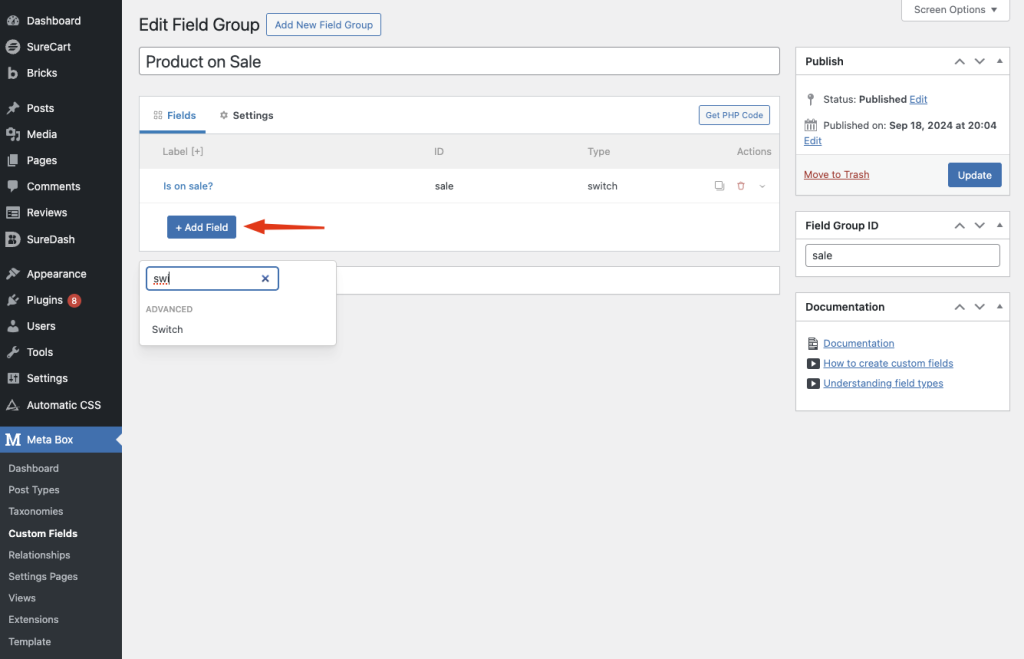1024x659 pixels.
Task: Switch to the Settings tab
Action: point(246,116)
